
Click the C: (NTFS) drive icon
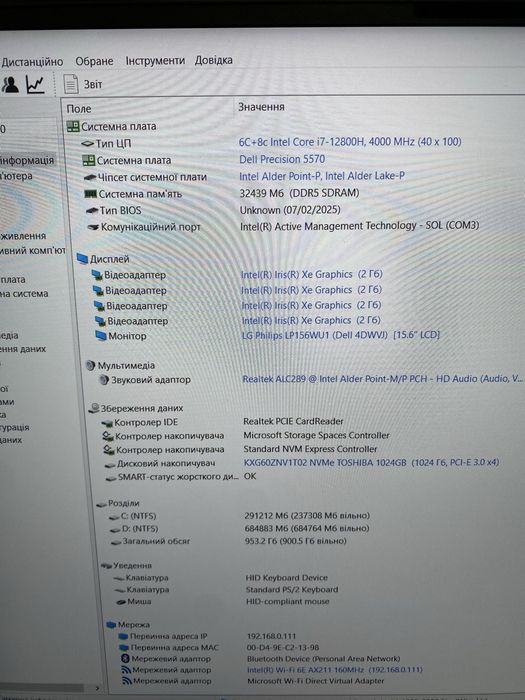tap(114, 517)
